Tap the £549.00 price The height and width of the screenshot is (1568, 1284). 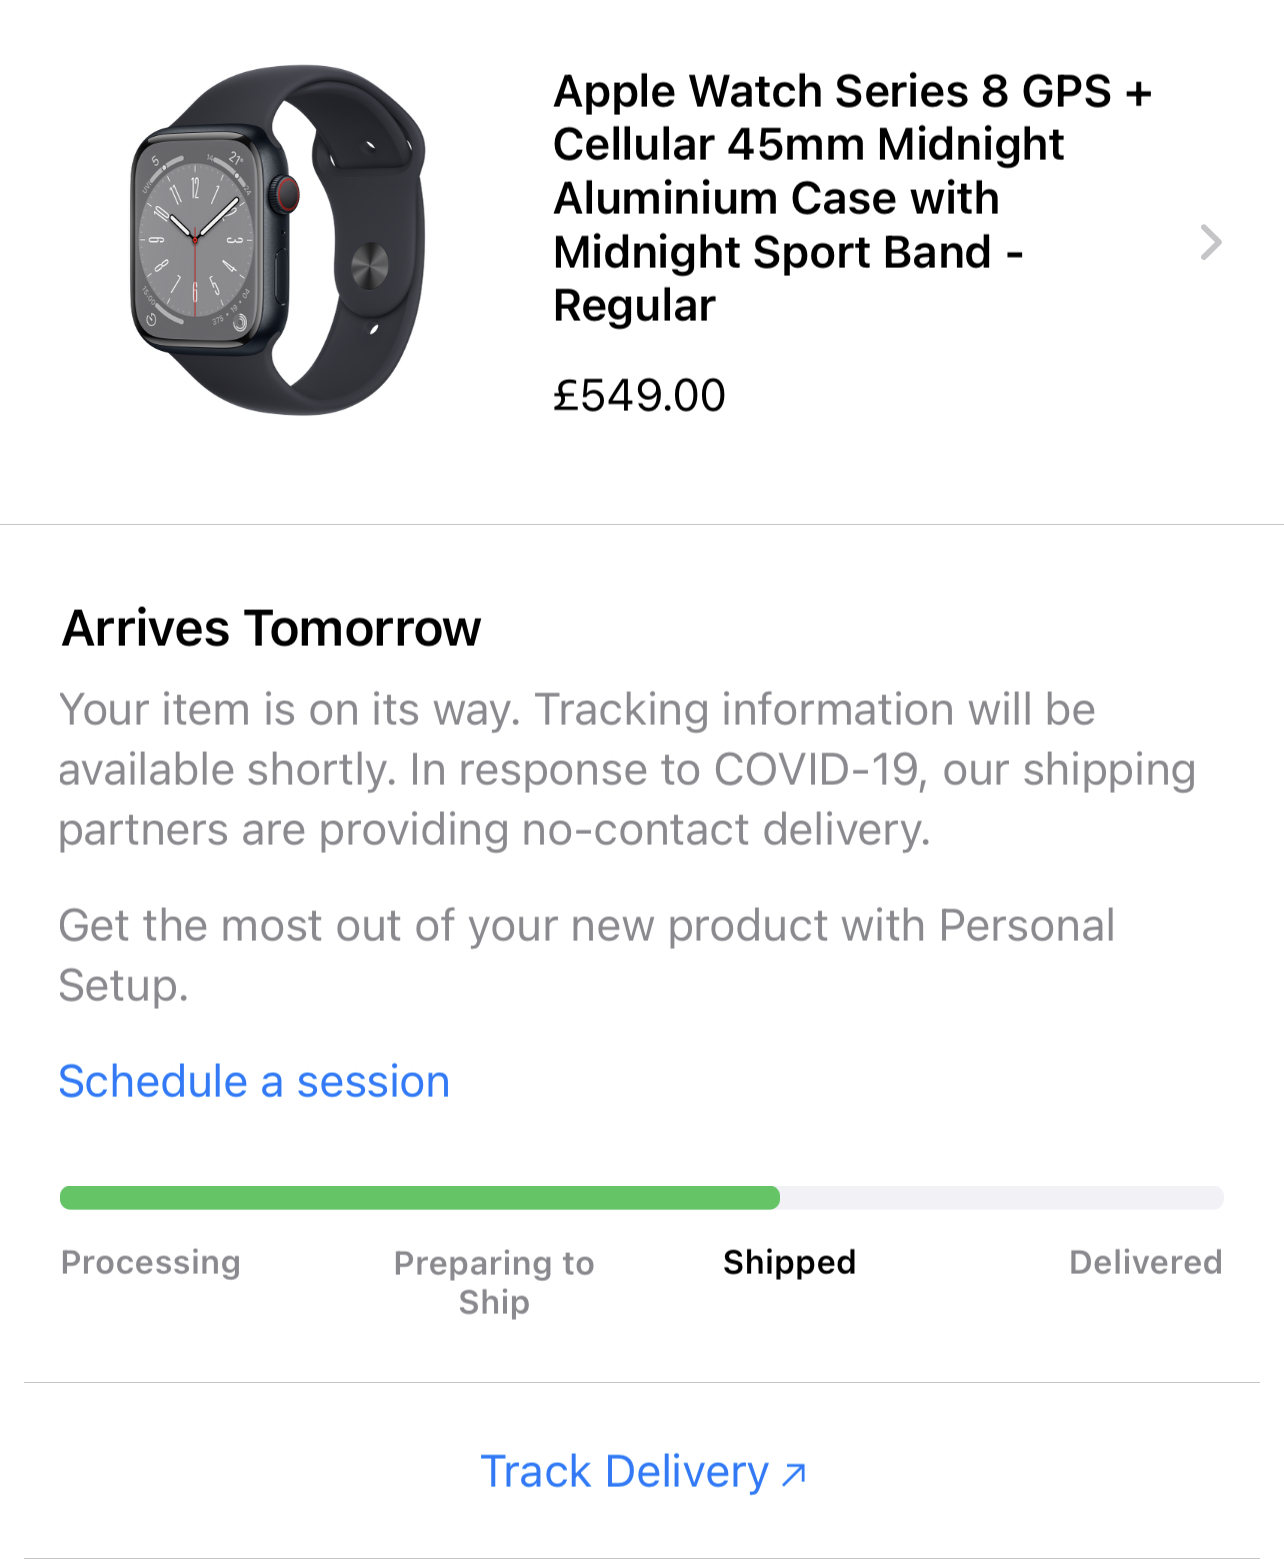pyautogui.click(x=639, y=395)
